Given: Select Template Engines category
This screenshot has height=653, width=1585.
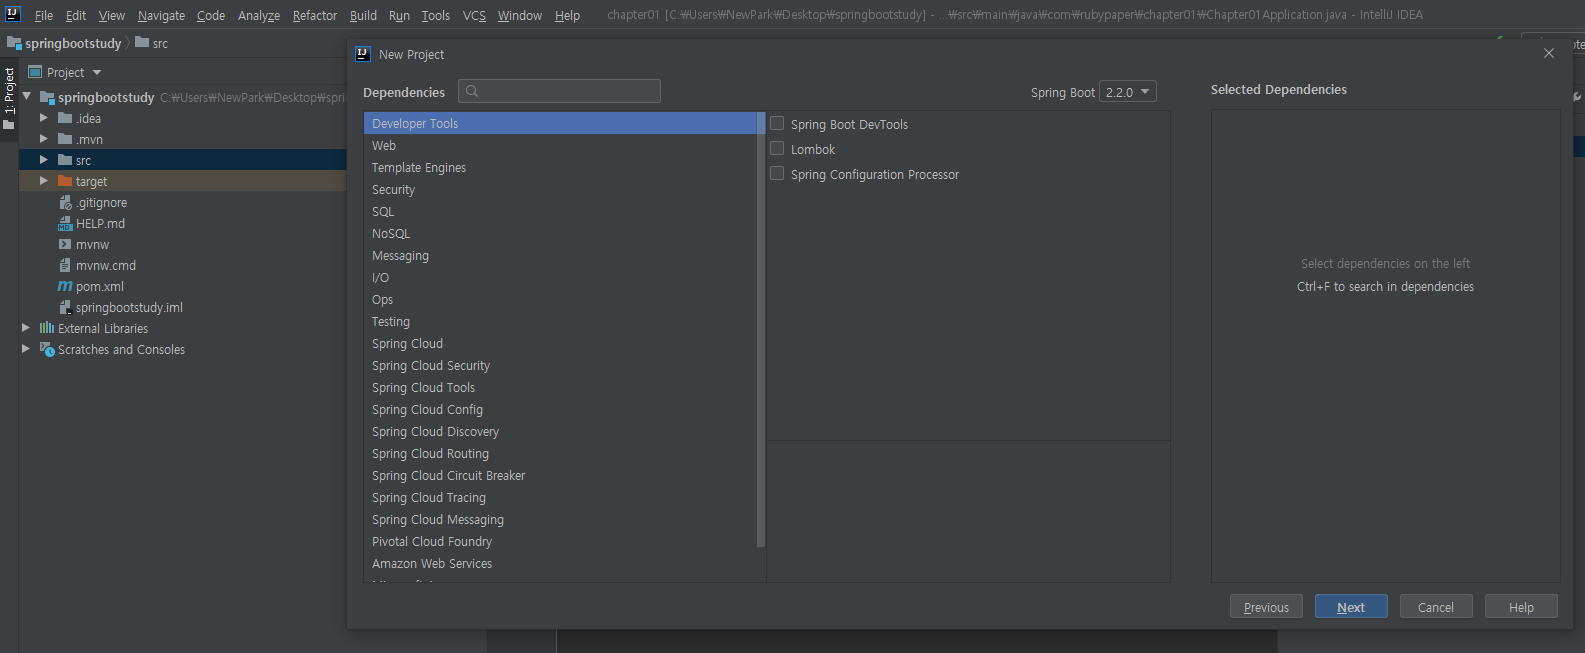Looking at the screenshot, I should [x=561, y=168].
